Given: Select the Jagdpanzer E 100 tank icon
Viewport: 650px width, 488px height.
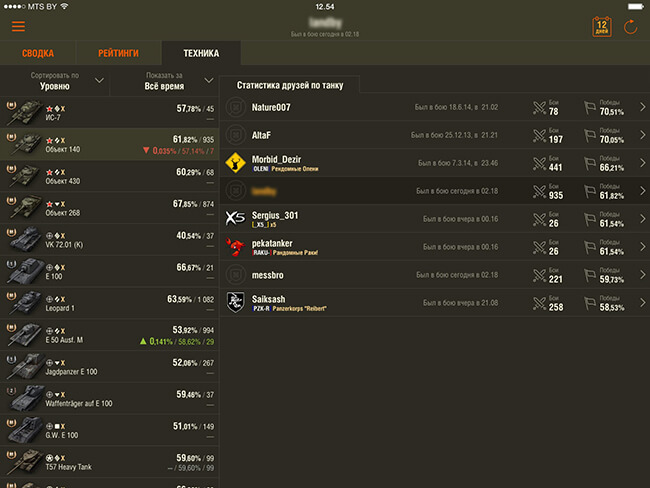Looking at the screenshot, I should tap(26, 367).
